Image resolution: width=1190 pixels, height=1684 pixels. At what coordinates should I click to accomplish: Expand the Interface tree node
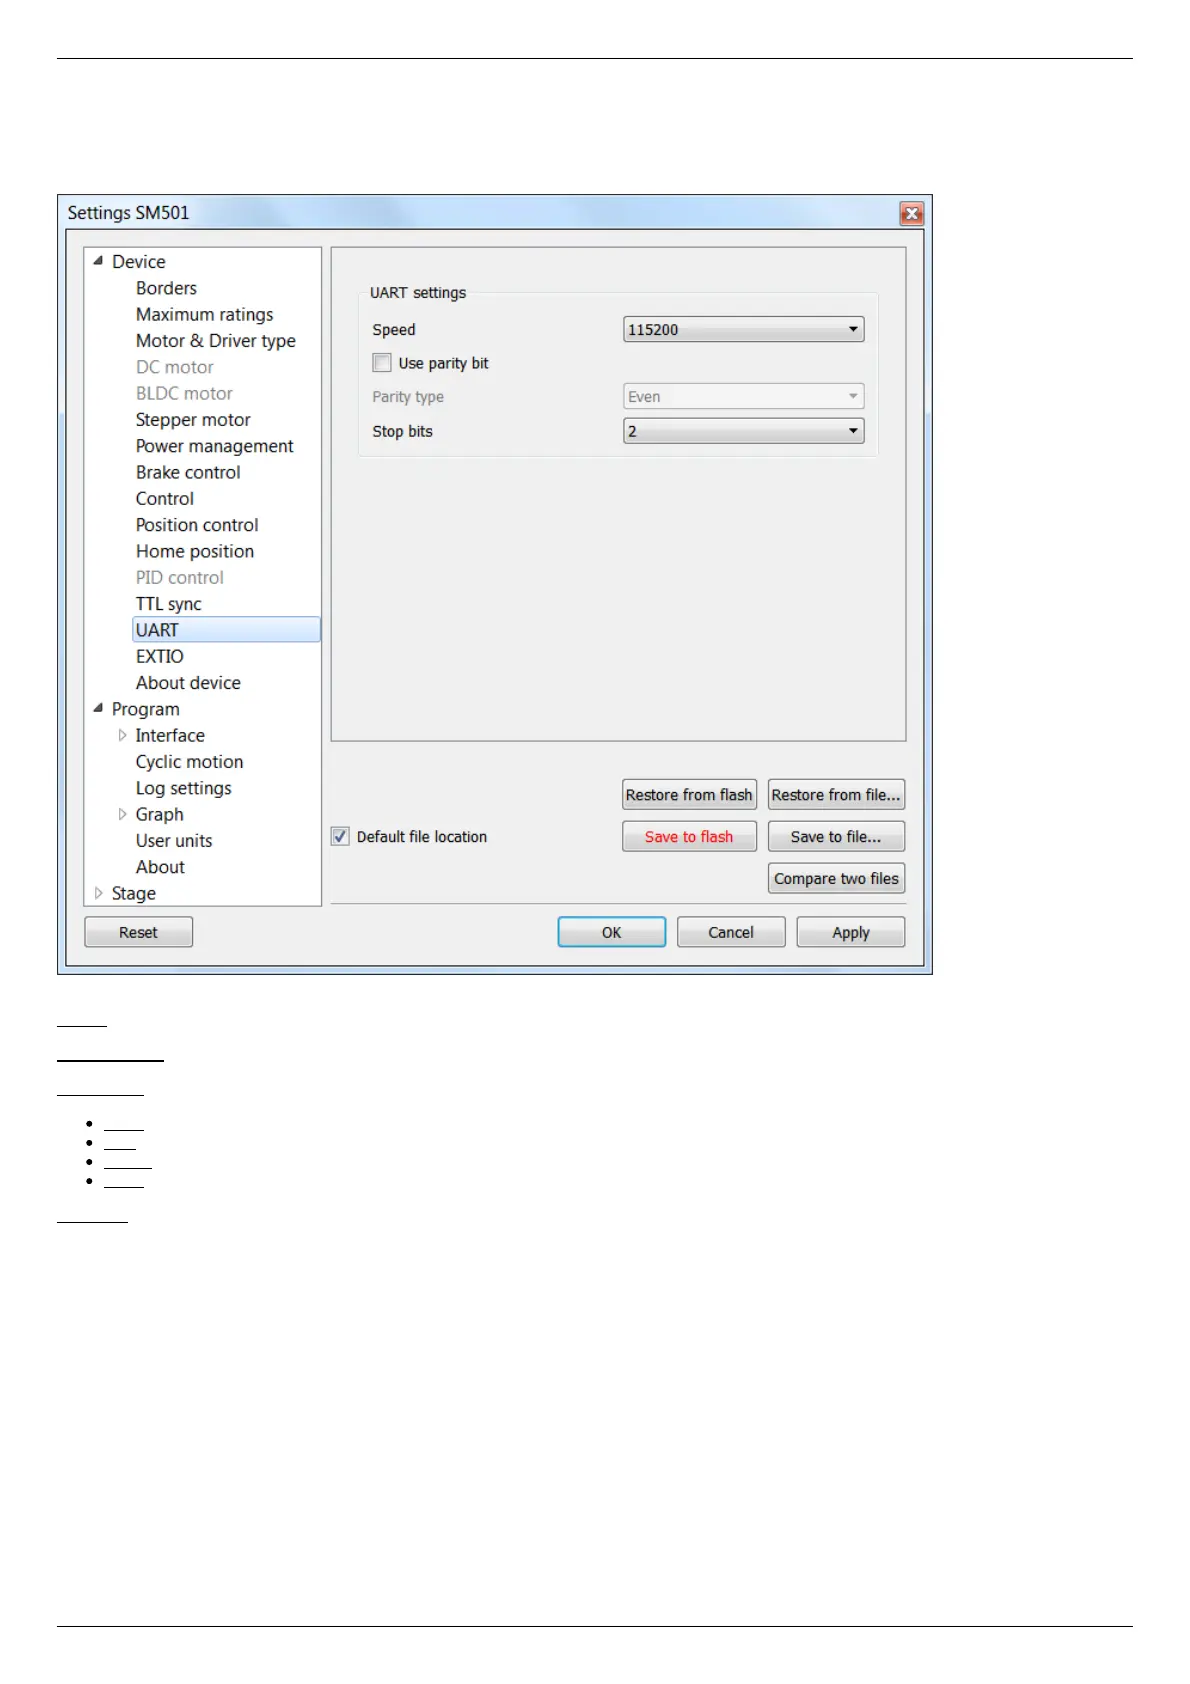[122, 735]
